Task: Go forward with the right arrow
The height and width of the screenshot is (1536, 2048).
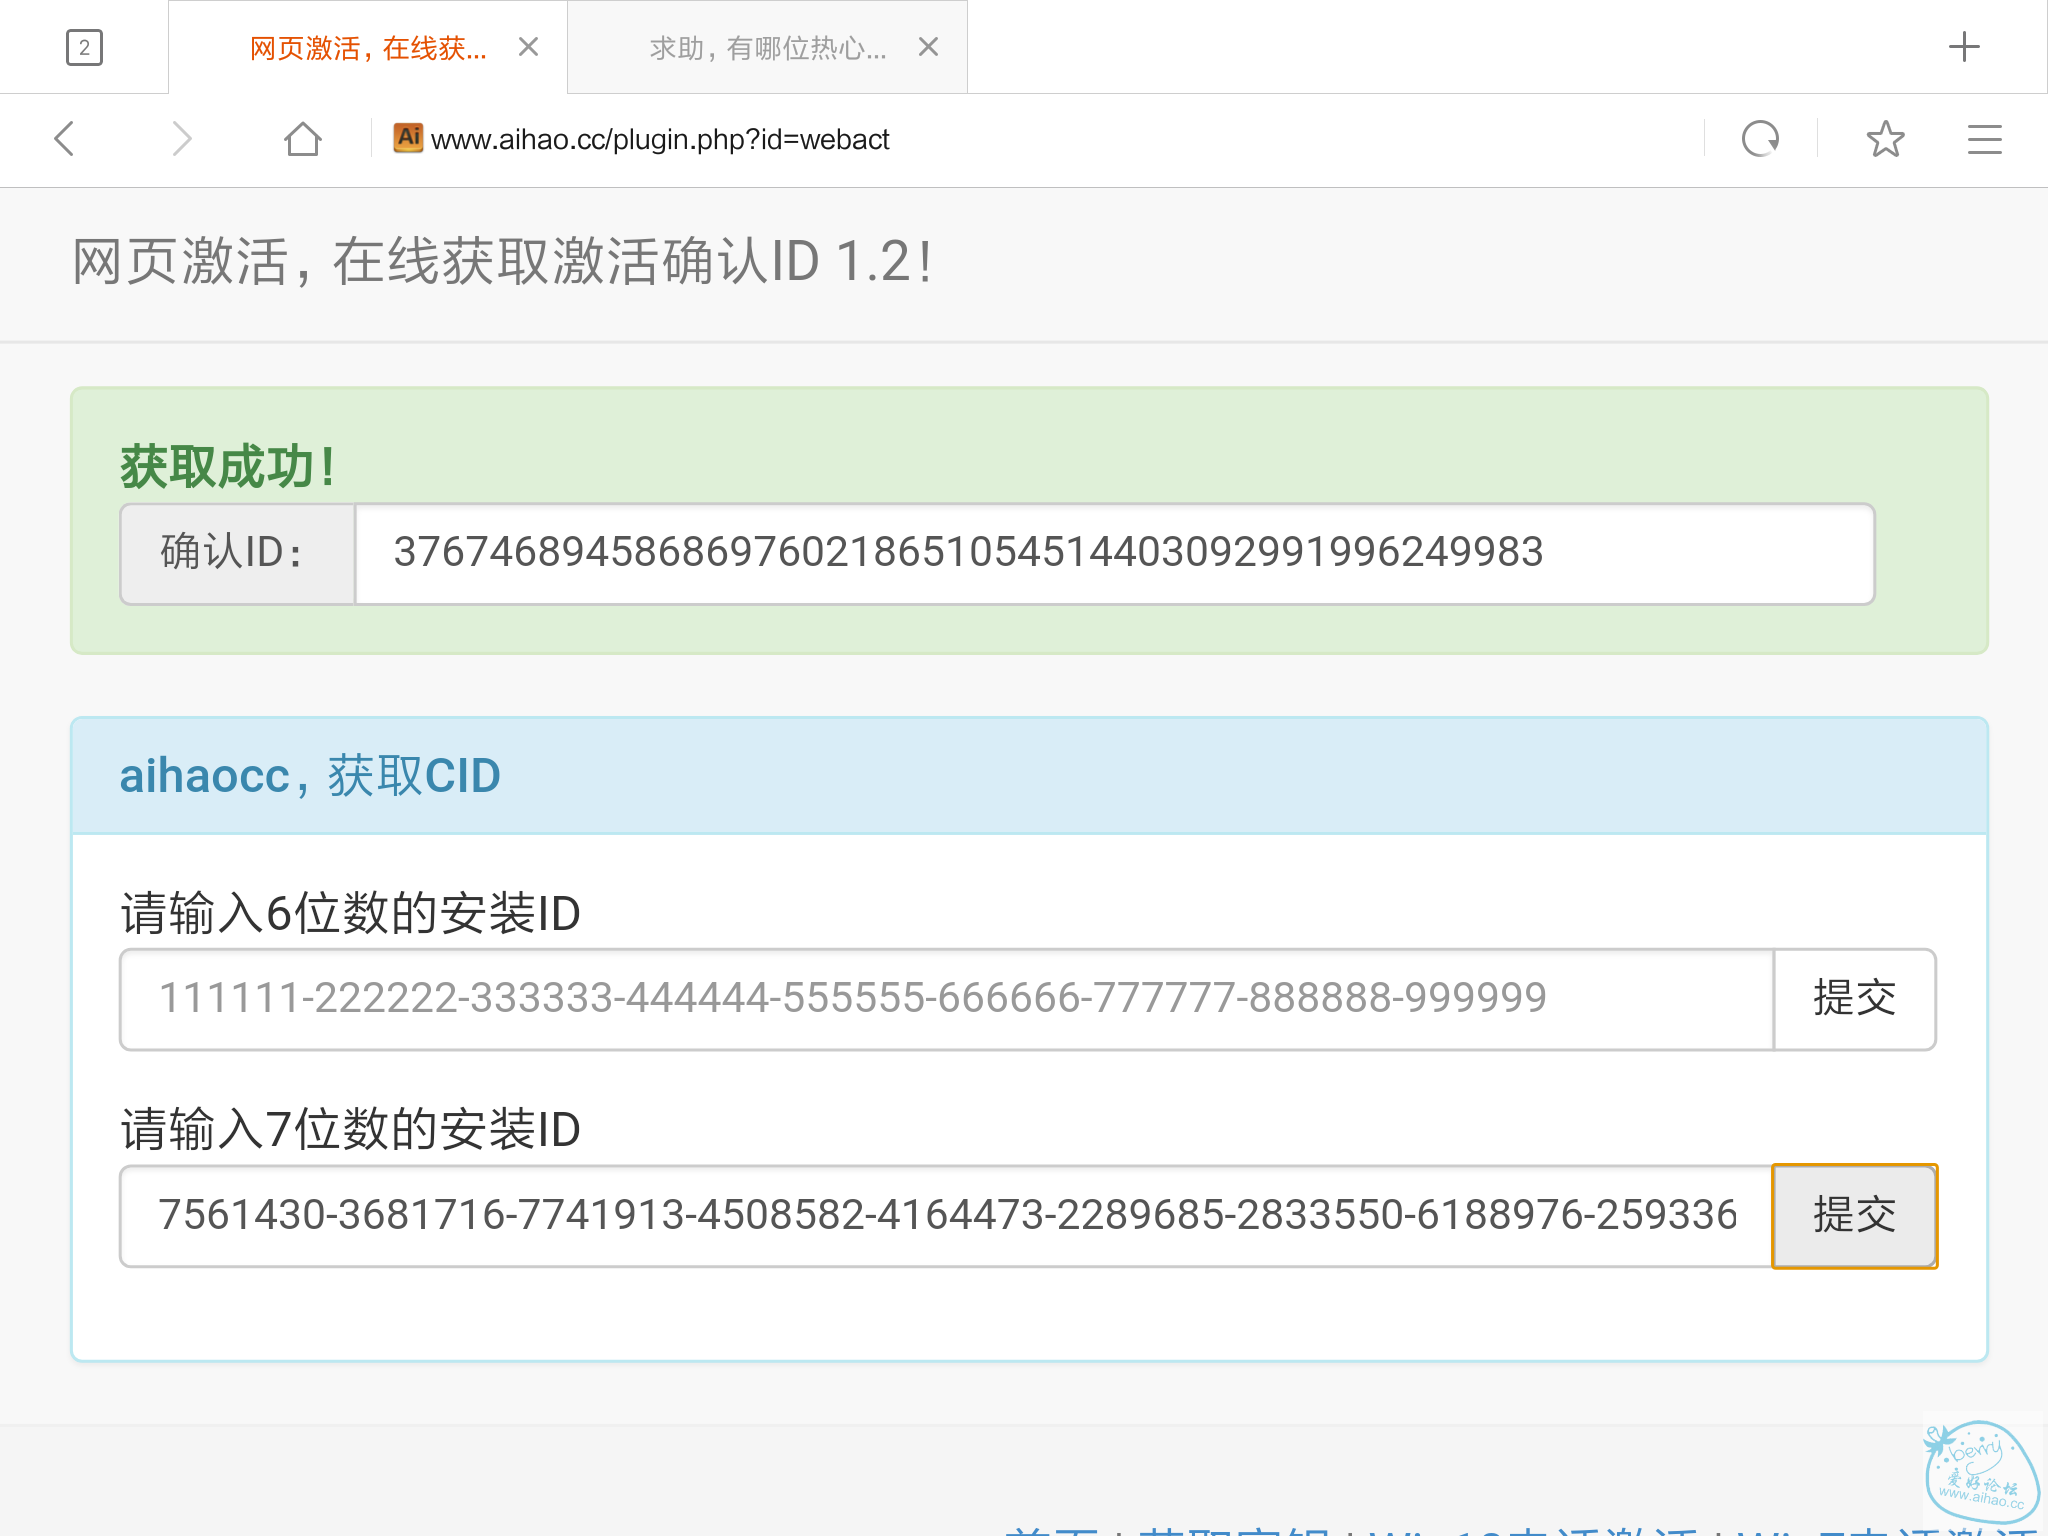Action: point(181,139)
